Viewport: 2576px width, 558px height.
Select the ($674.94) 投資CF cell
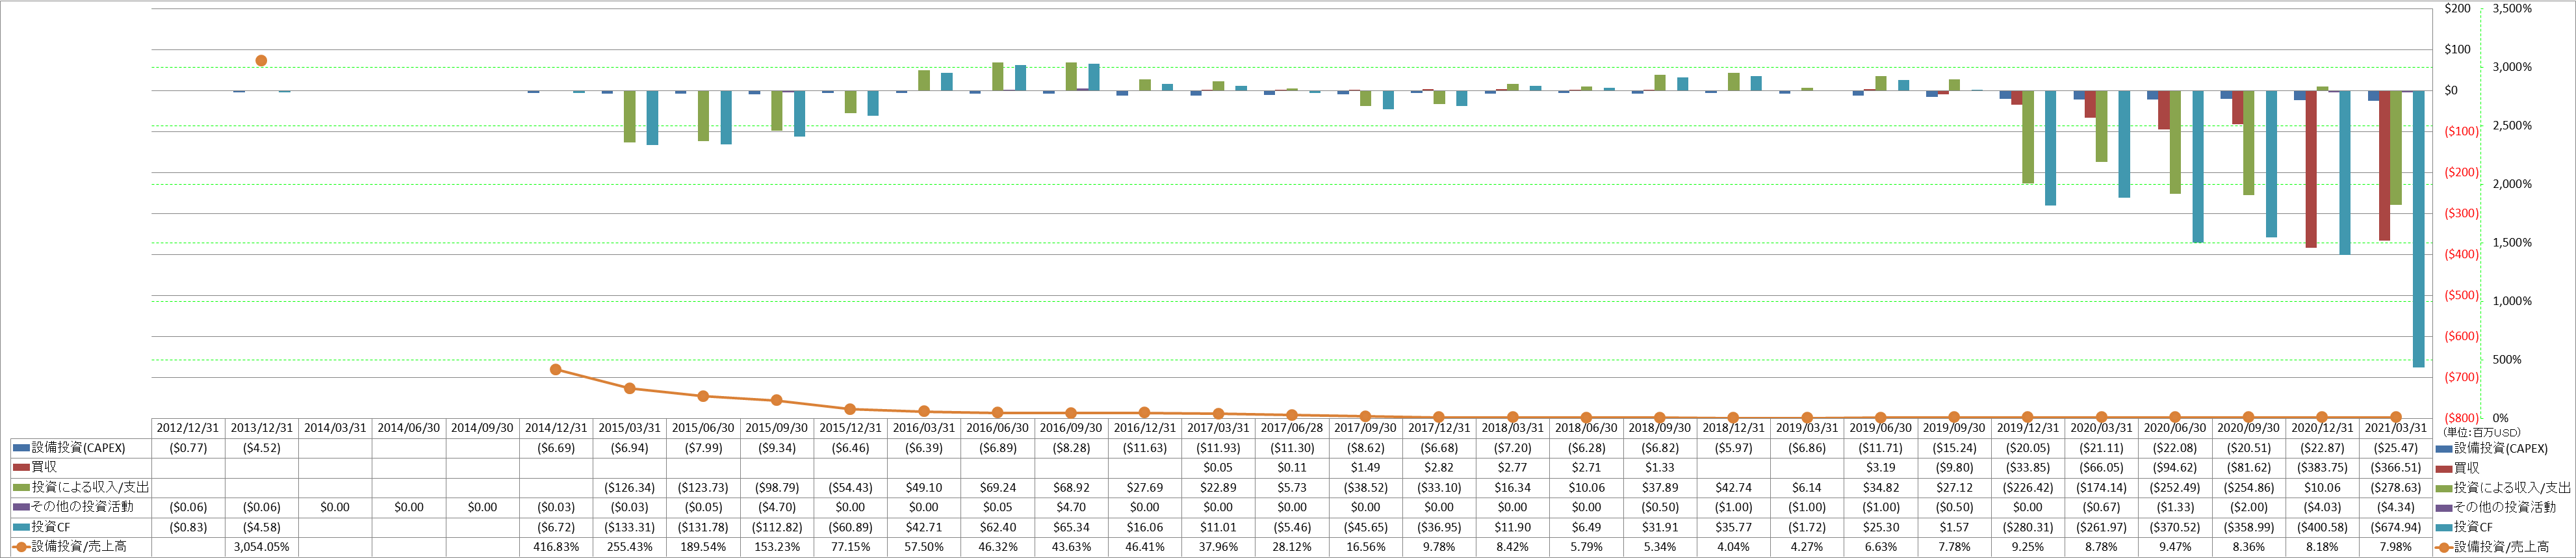pos(2397,527)
